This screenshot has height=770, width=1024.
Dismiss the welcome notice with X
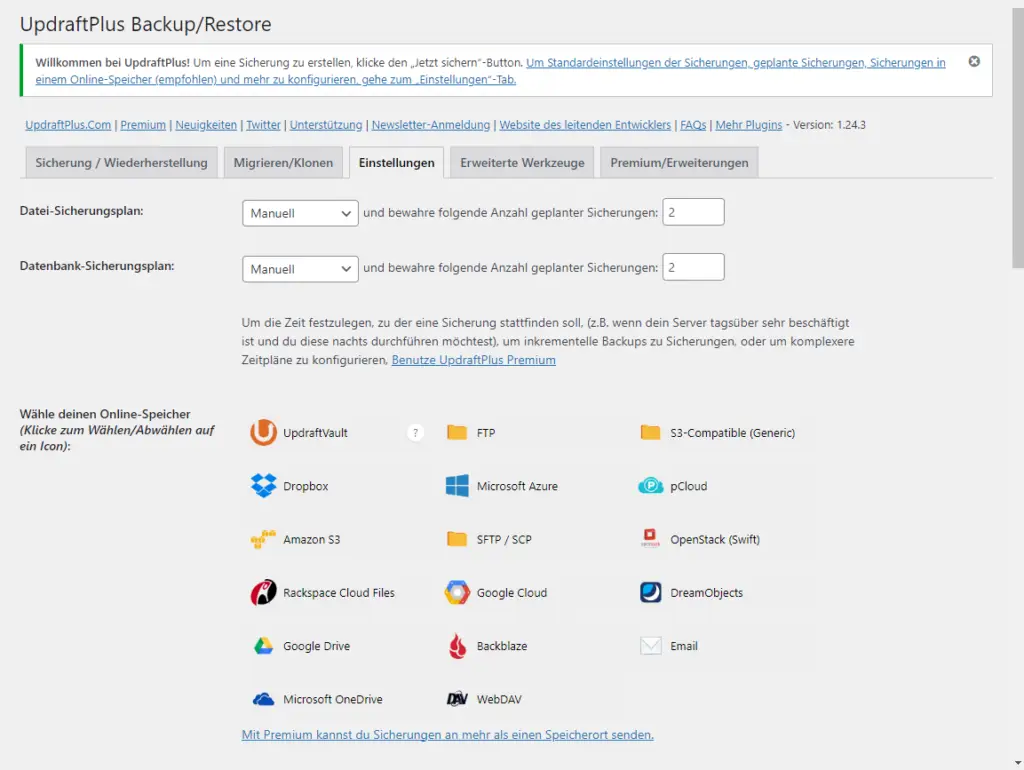(x=974, y=61)
